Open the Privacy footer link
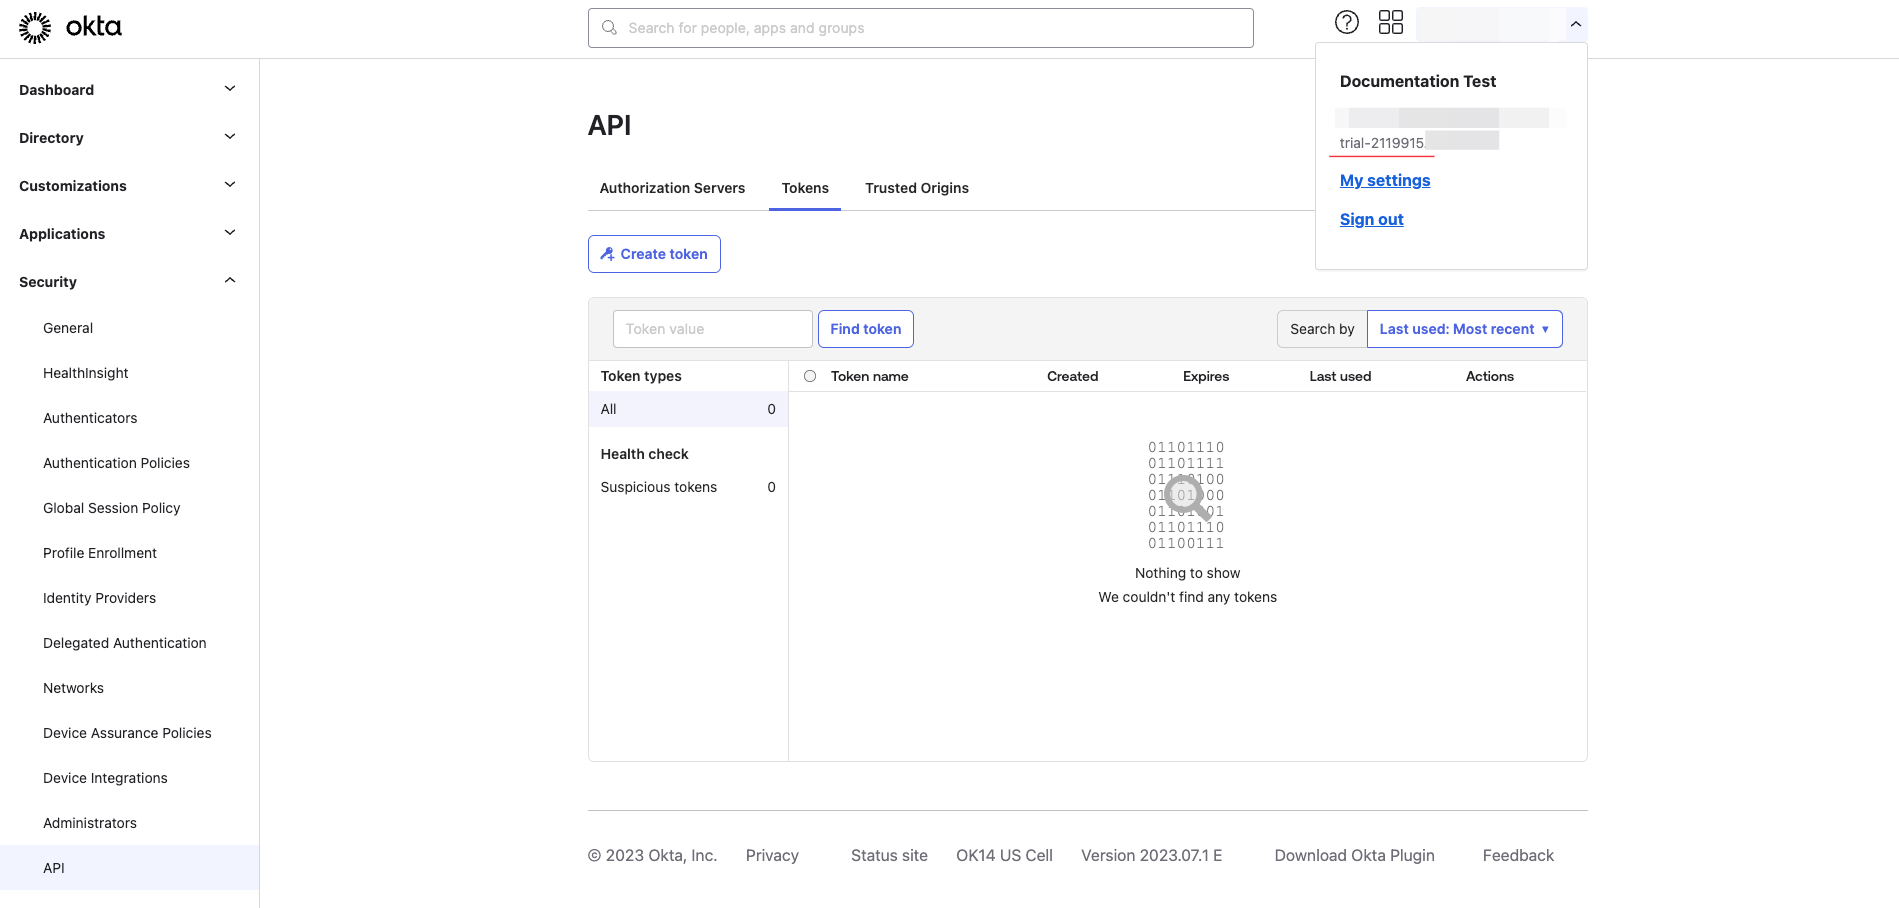 click(772, 855)
